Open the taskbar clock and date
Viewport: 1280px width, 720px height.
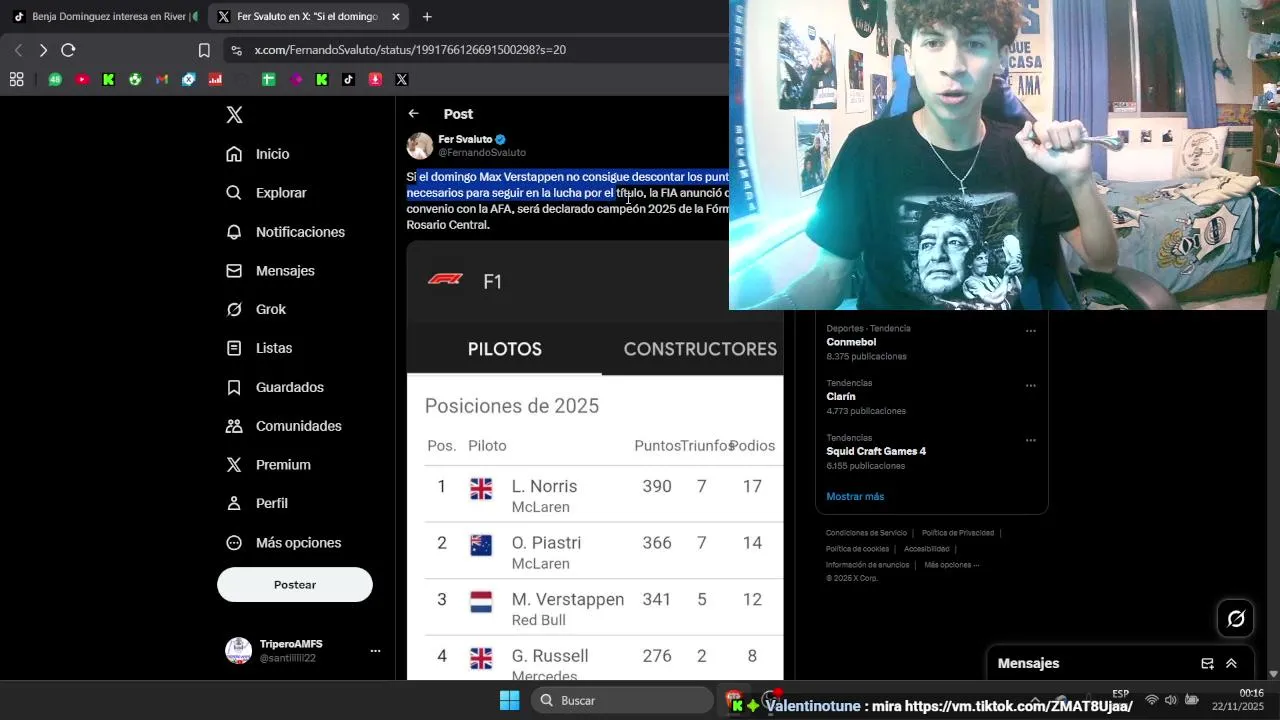[x=1238, y=700]
